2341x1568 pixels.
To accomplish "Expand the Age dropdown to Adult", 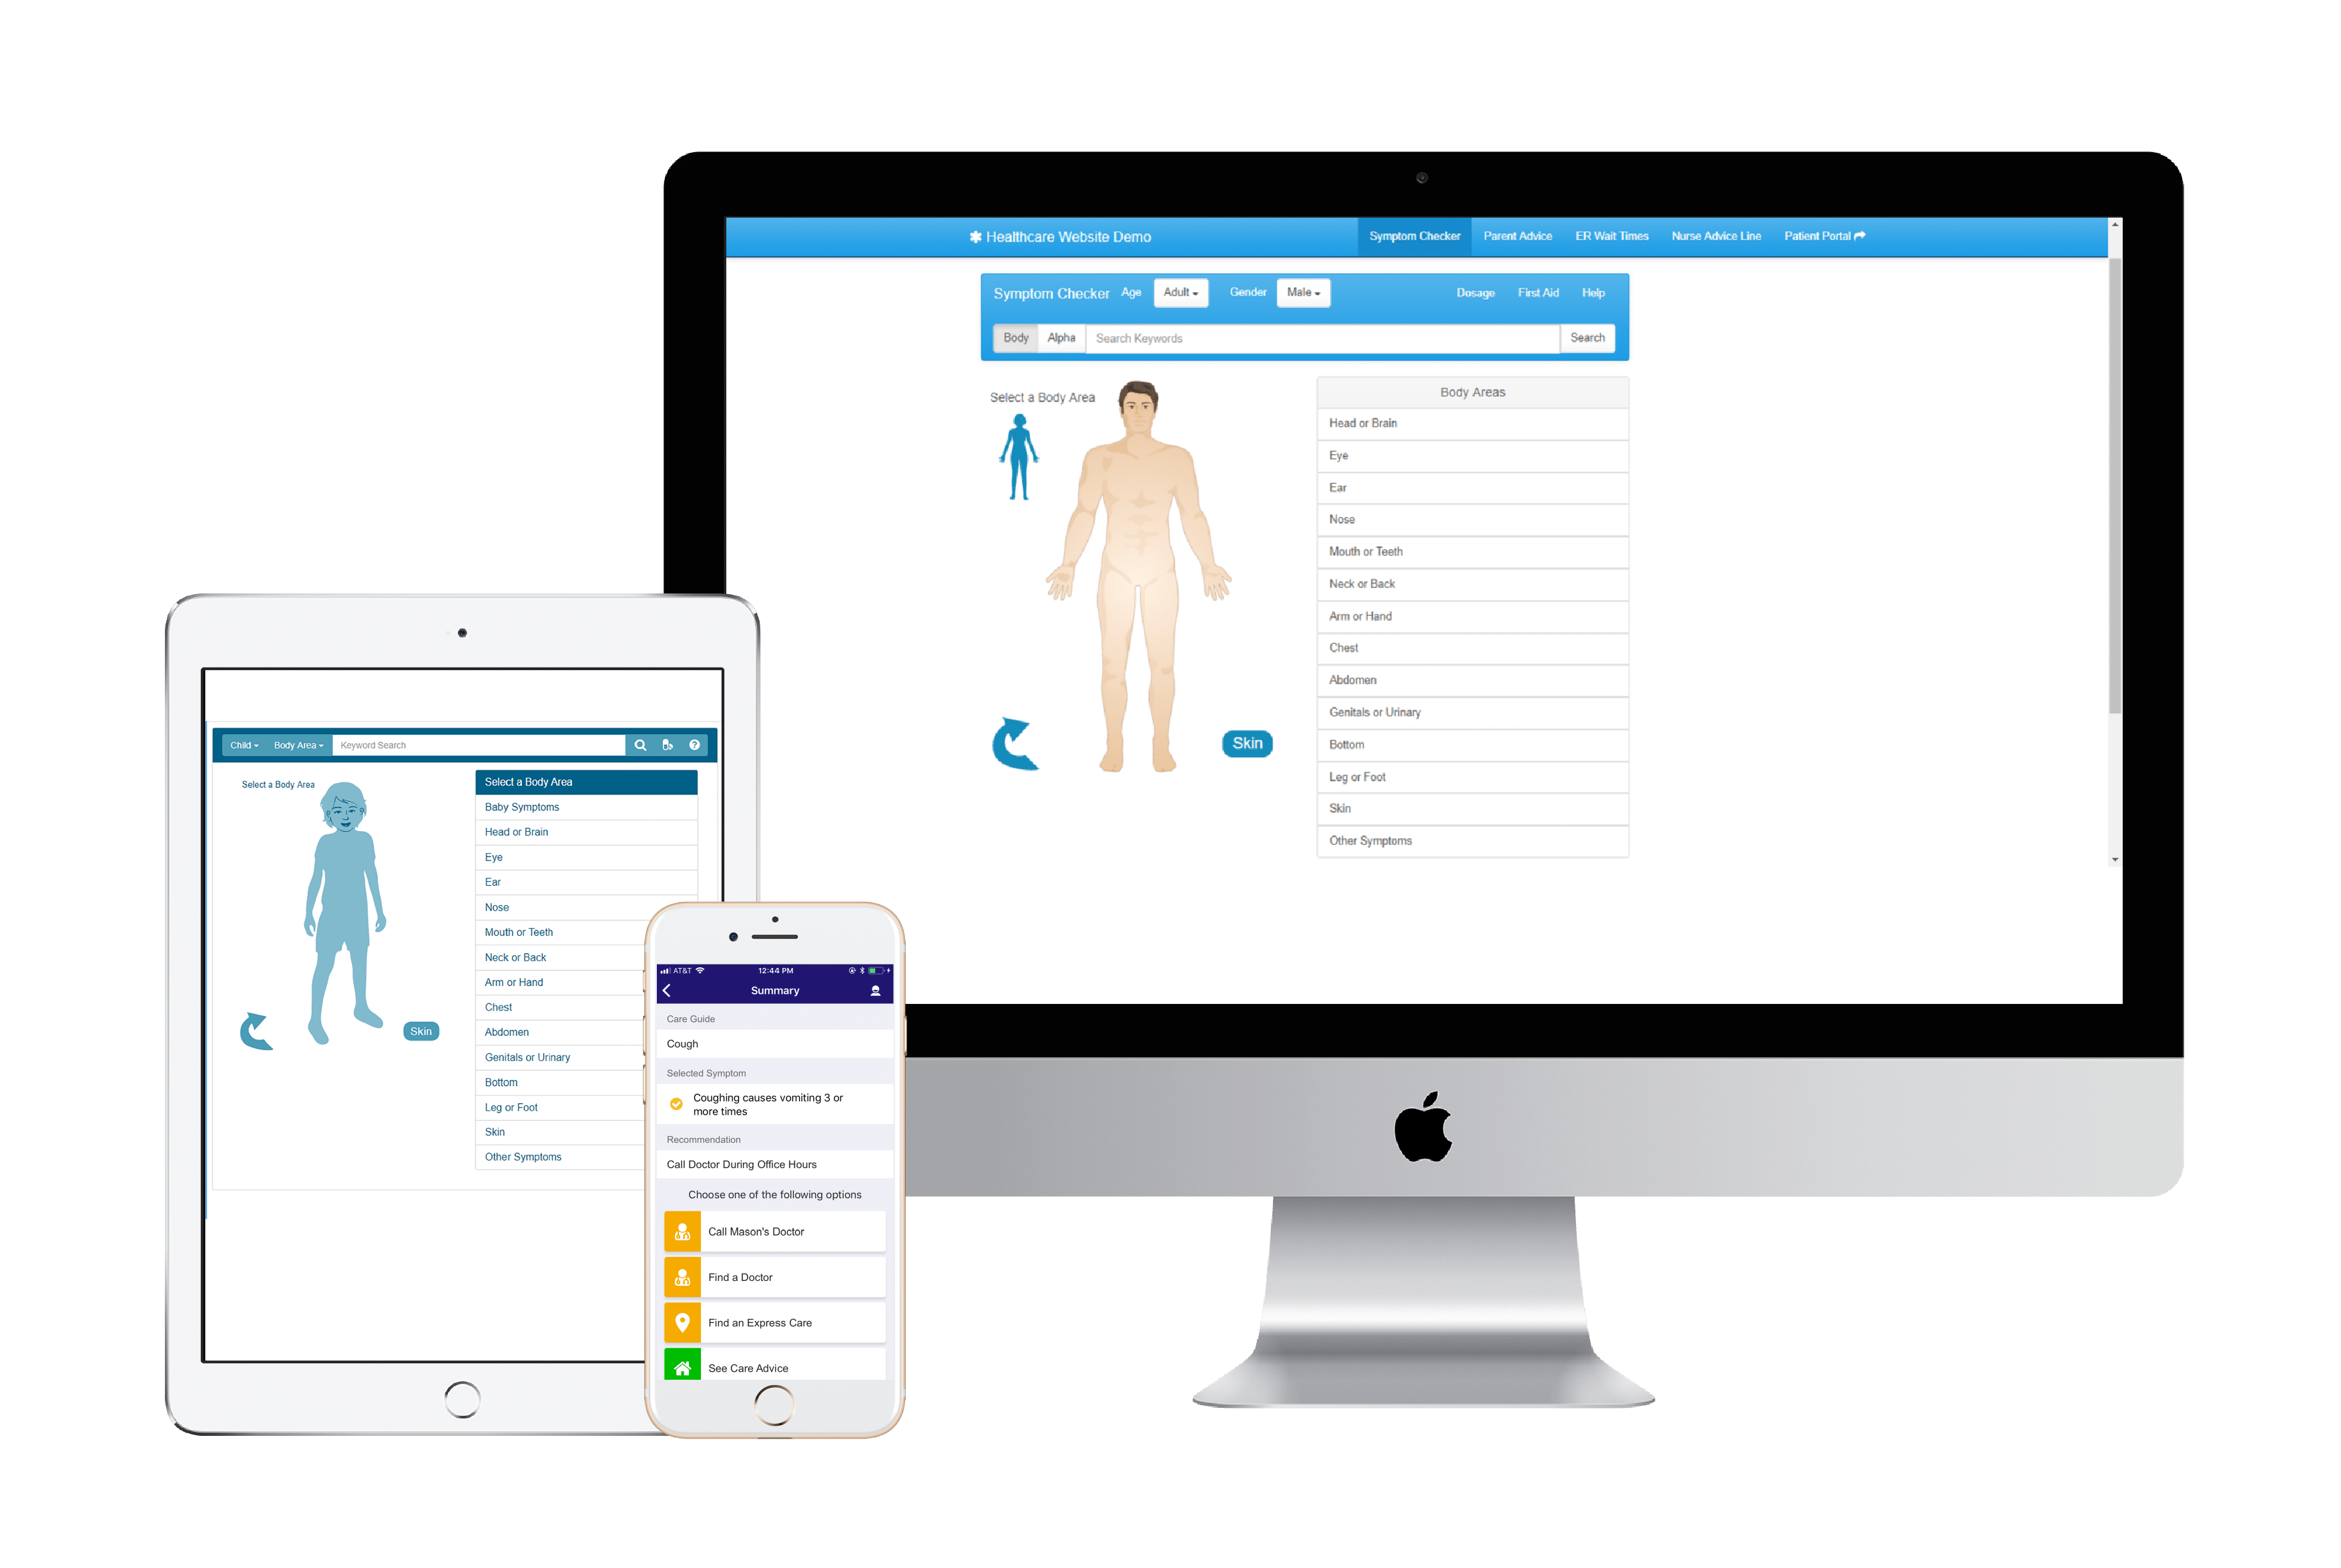I will point(1171,292).
